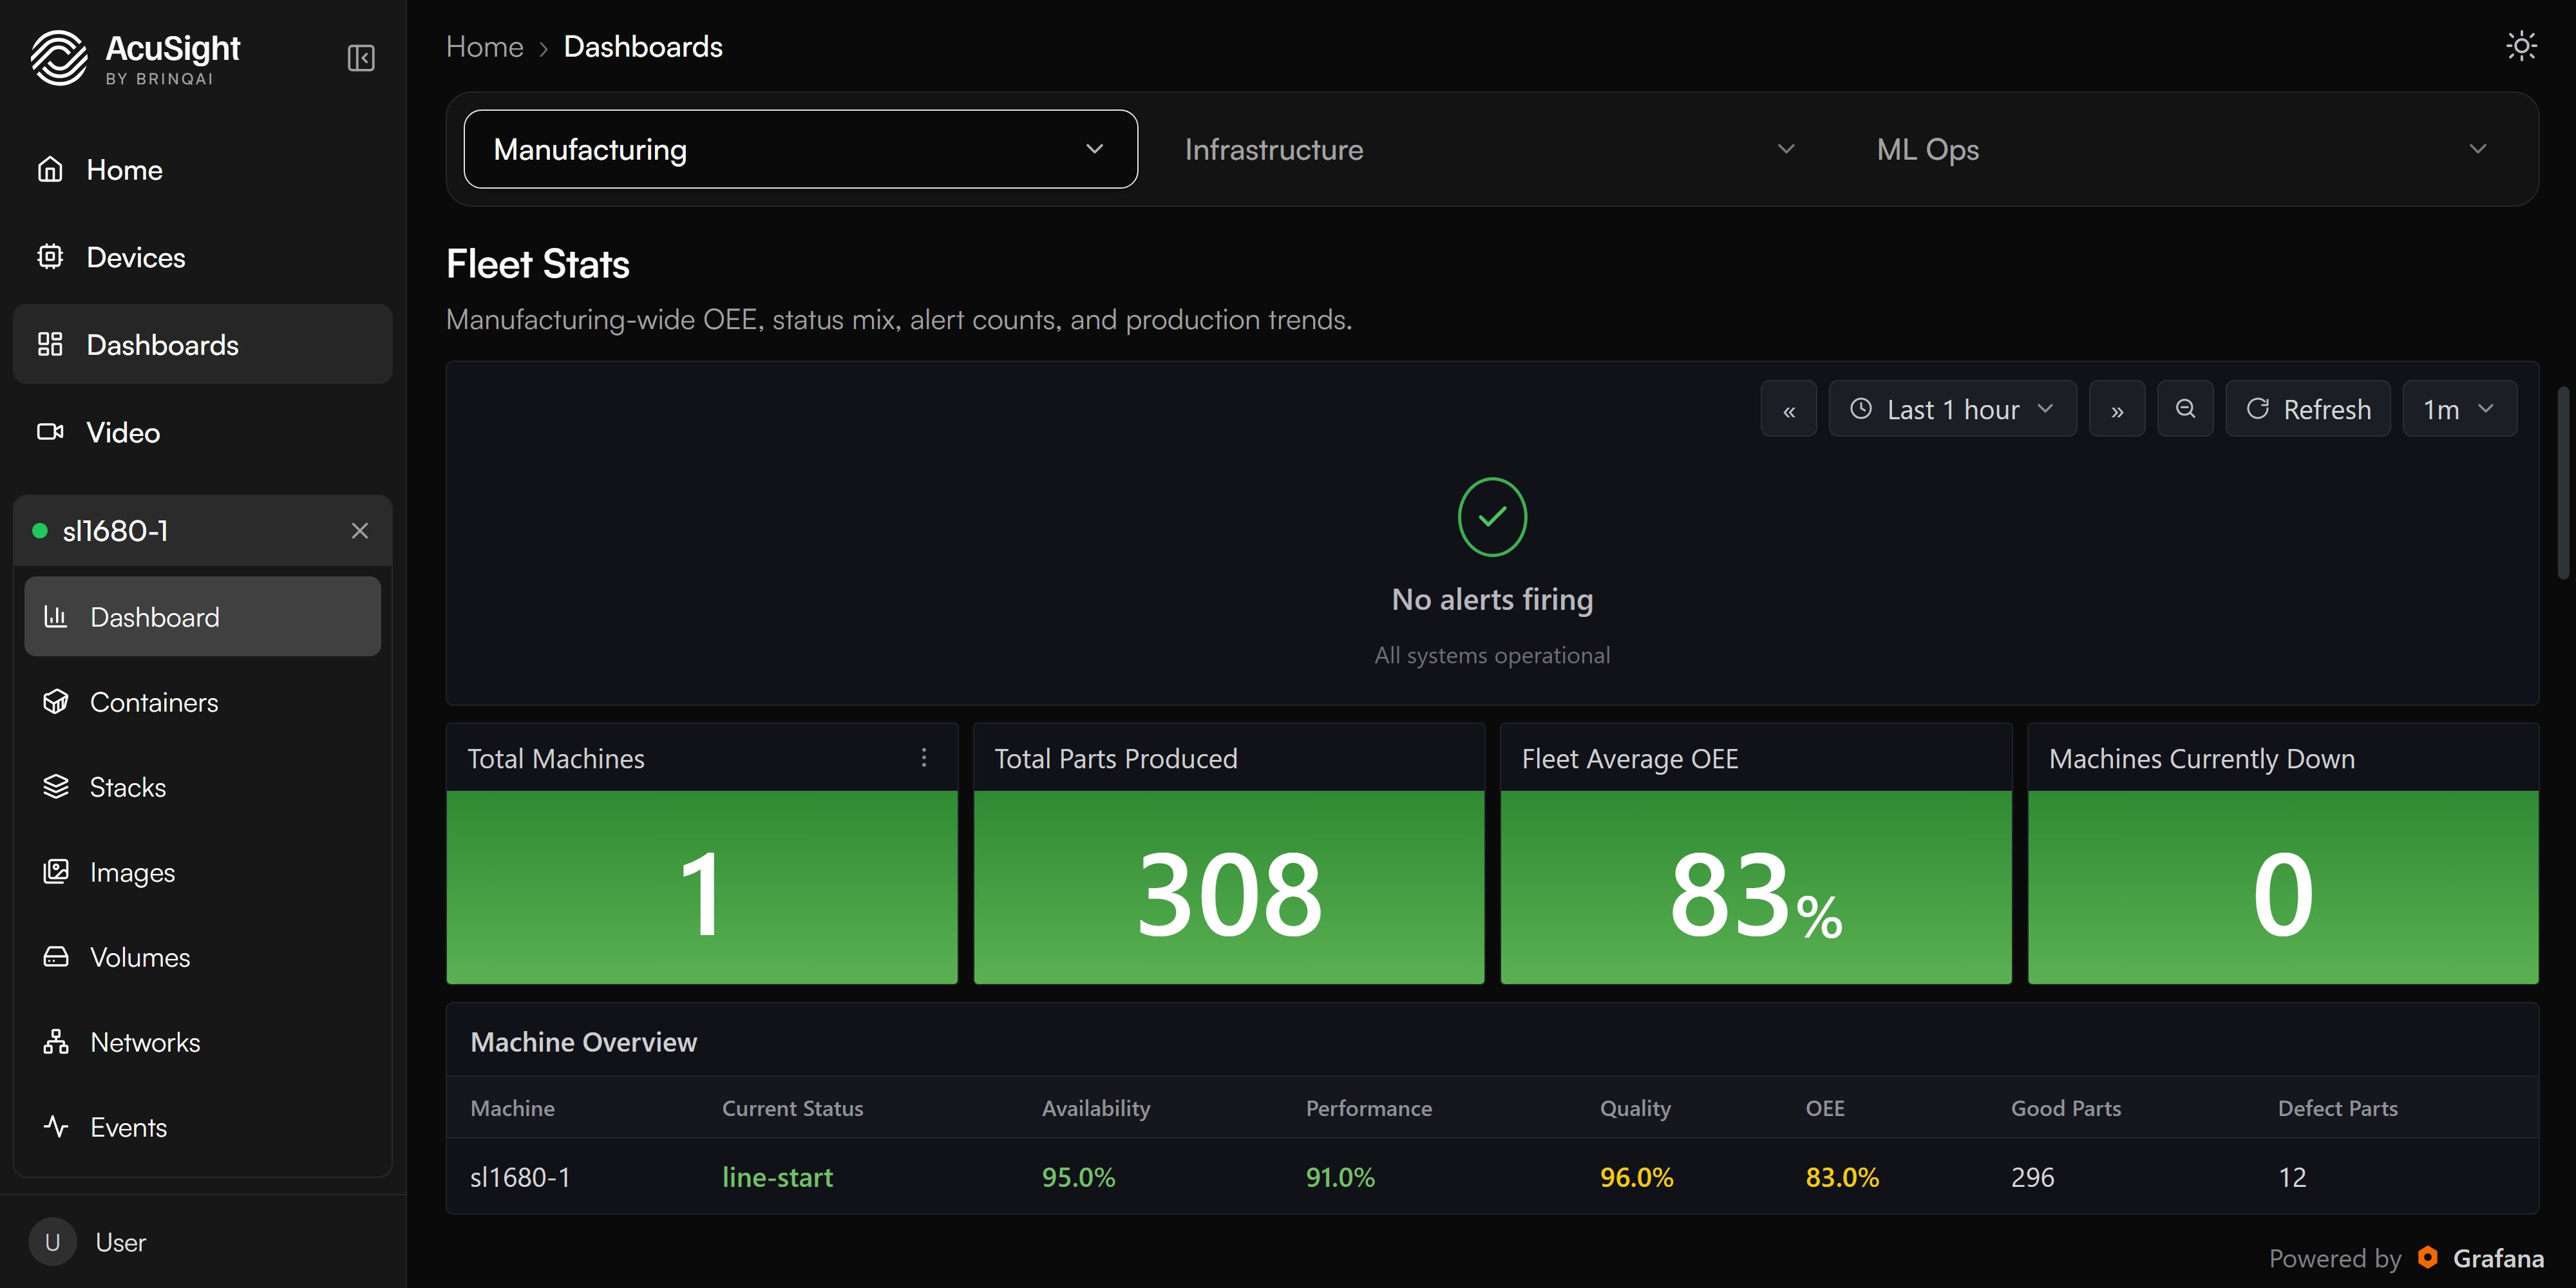This screenshot has width=2576, height=1288.
Task: Open the Events item
Action: [202, 1127]
